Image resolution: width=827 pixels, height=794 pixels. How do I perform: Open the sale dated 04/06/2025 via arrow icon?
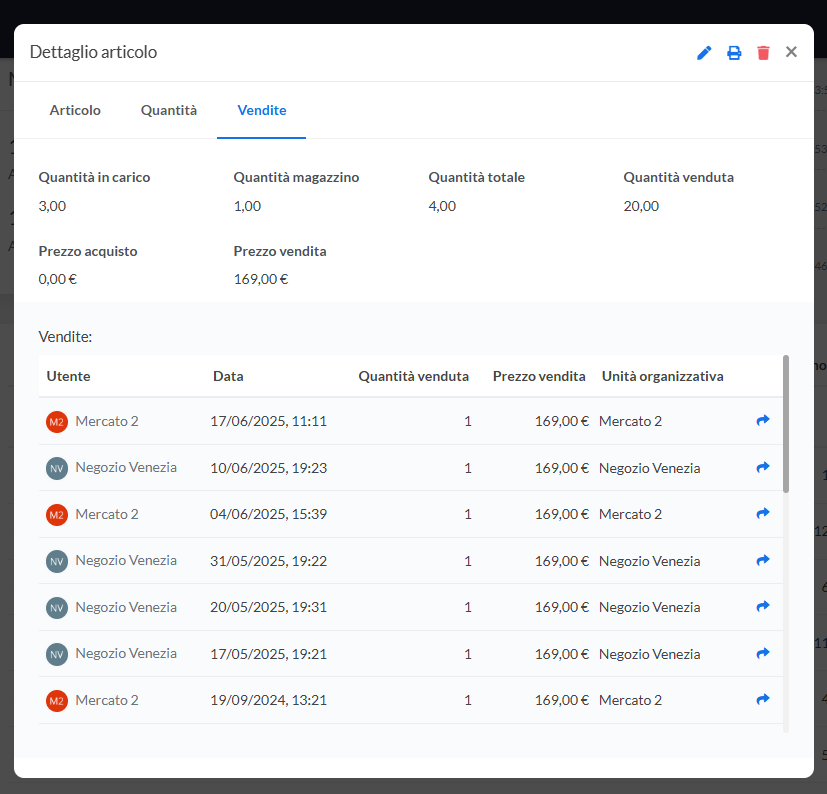763,514
